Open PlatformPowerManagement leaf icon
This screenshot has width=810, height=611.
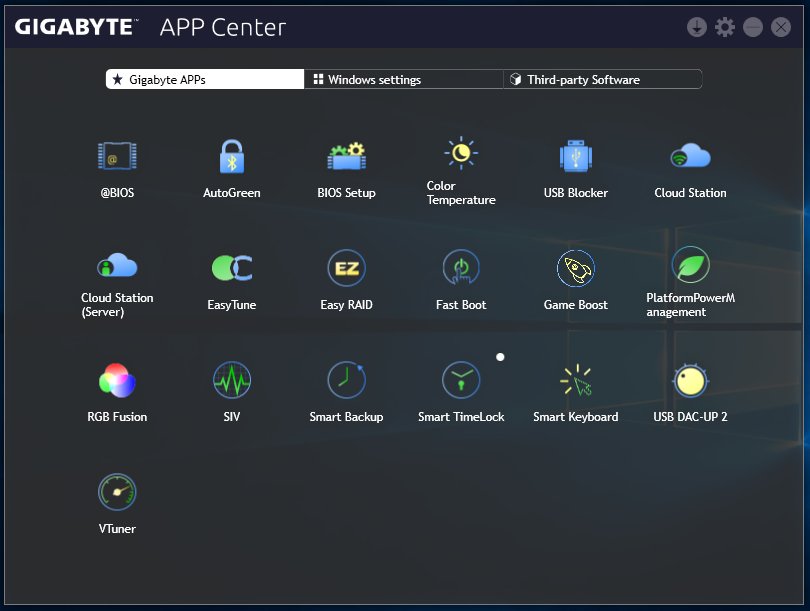[x=690, y=265]
